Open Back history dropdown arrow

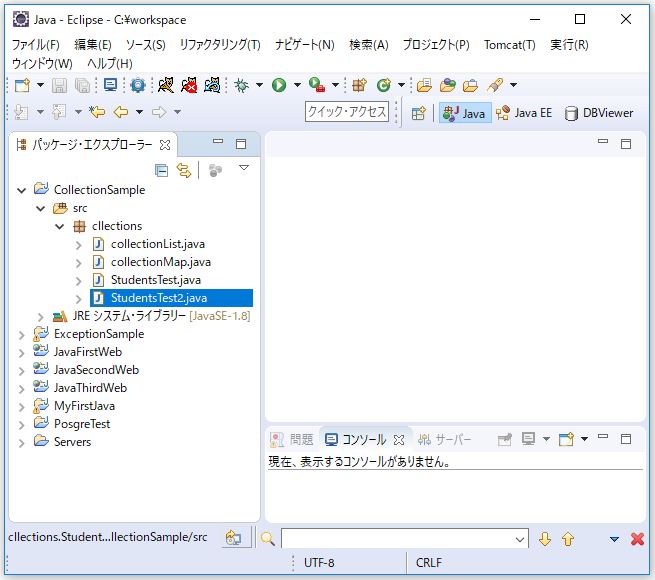click(140, 112)
